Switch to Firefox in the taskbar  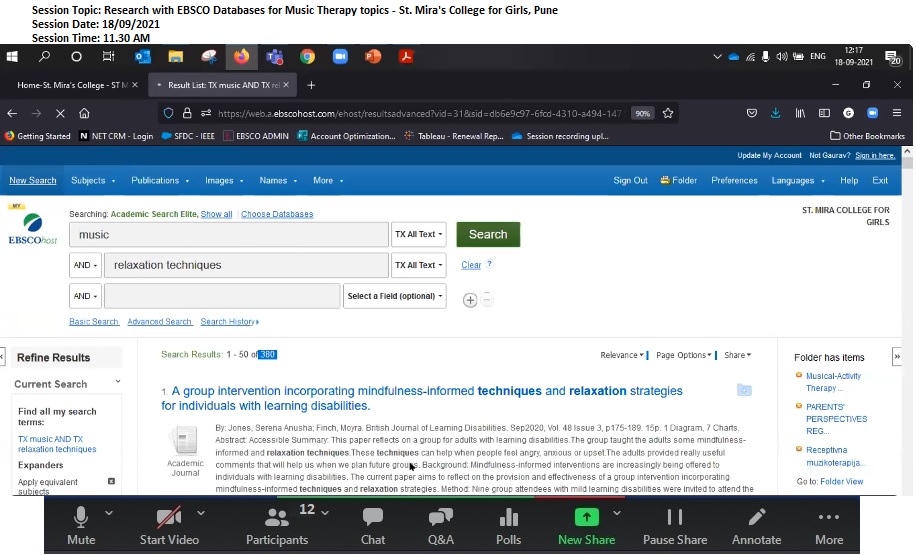pyautogui.click(x=241, y=57)
